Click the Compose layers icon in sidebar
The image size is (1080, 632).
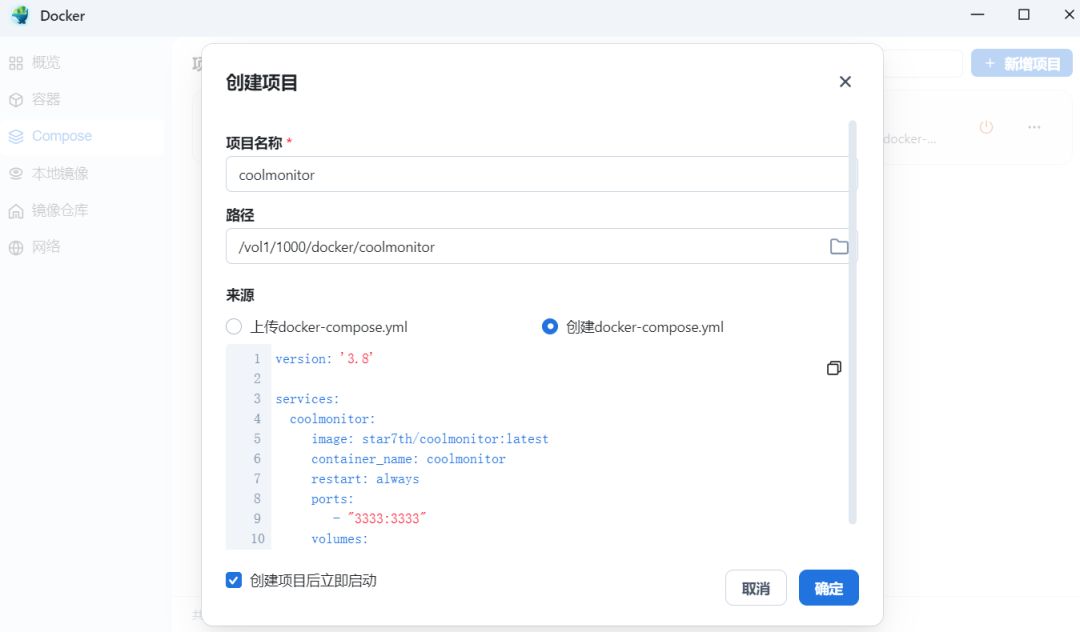(x=16, y=136)
